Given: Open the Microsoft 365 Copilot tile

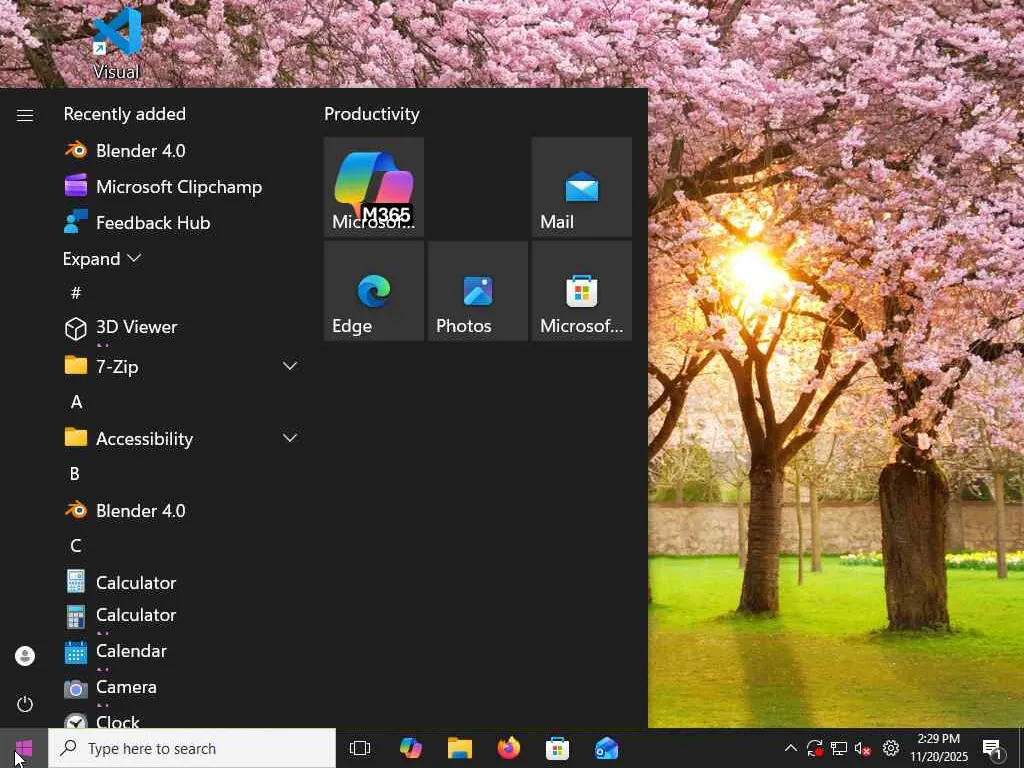Looking at the screenshot, I should (x=374, y=187).
